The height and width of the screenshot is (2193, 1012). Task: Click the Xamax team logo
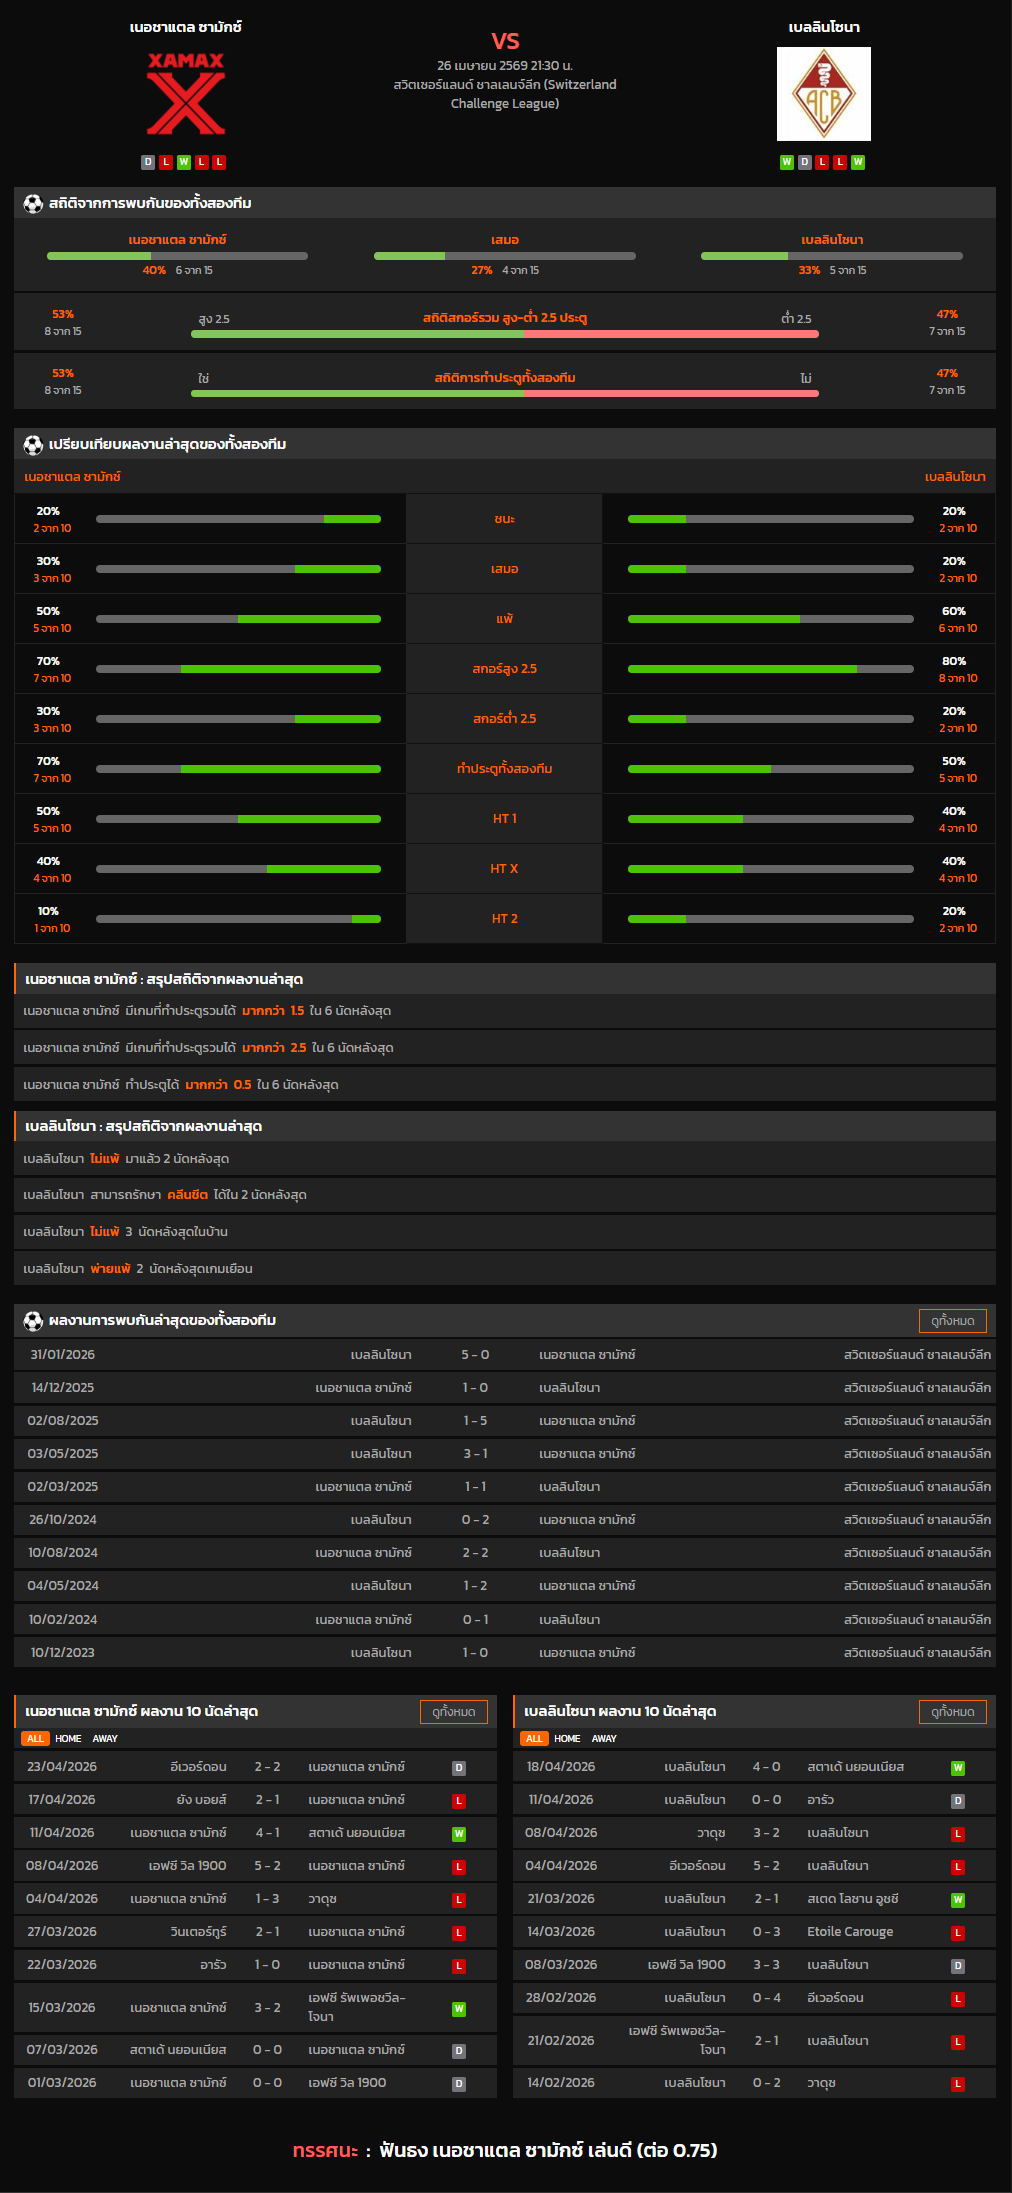(186, 94)
